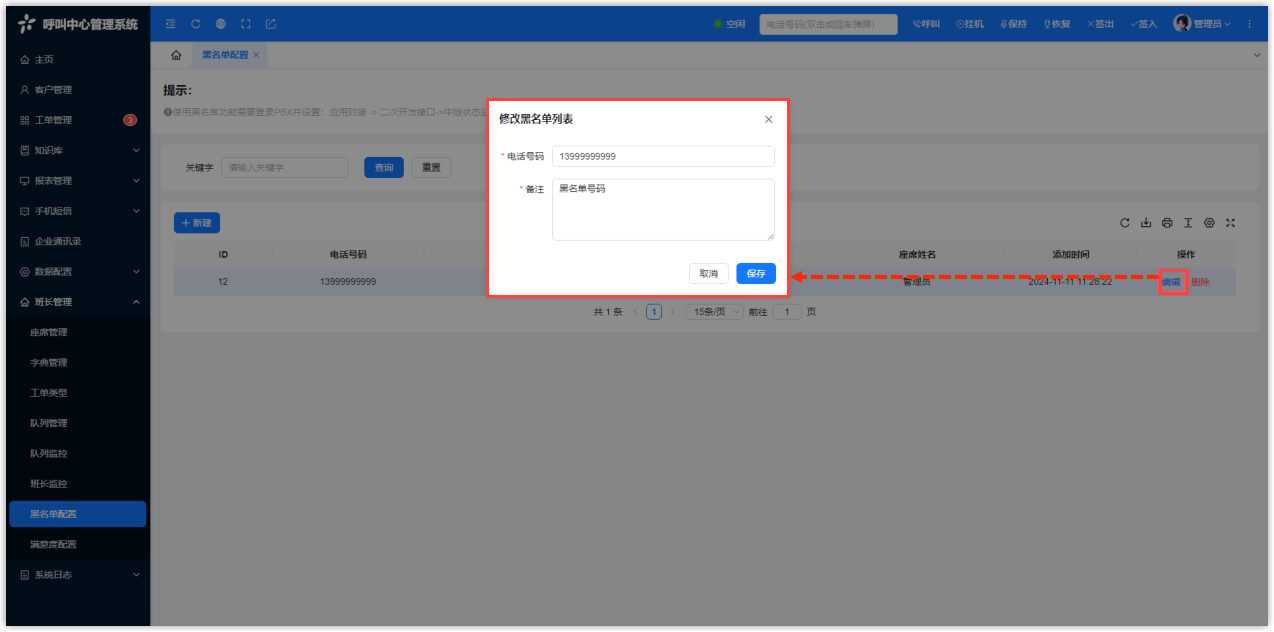Screen dimensions: 1274x632
Task: Select 座席管理 in the sidebar
Action: 49,332
